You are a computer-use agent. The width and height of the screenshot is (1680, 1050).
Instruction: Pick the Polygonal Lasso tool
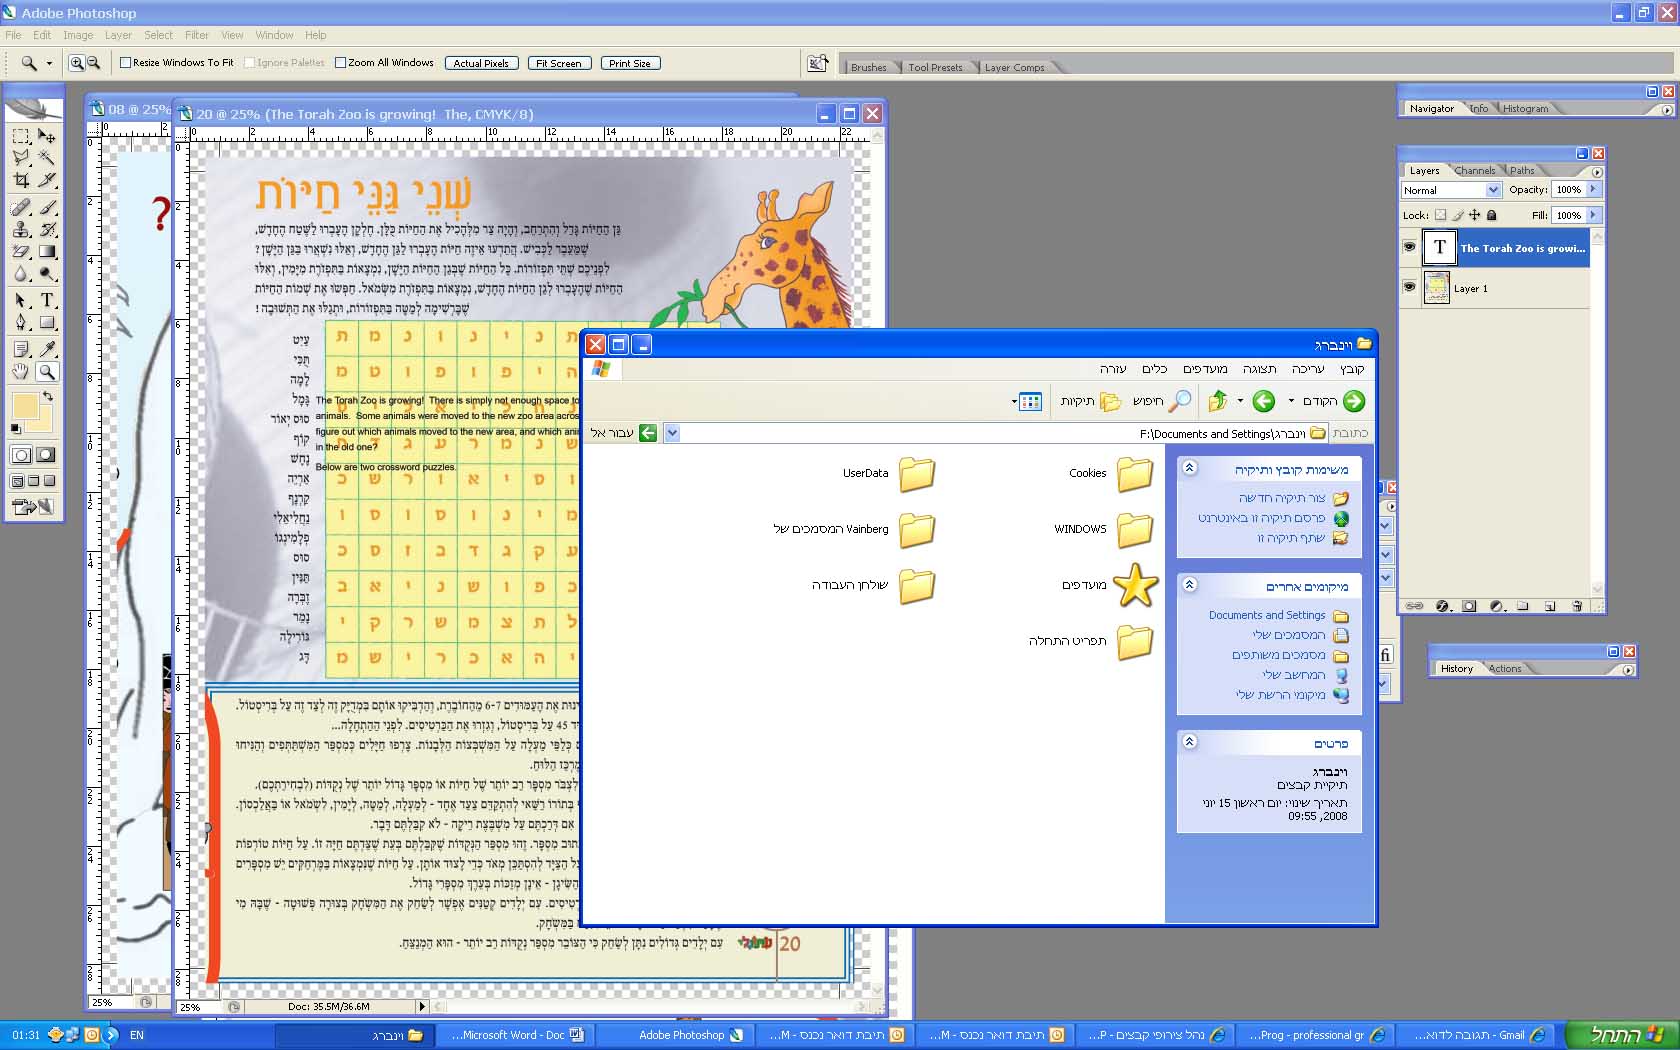tap(21, 158)
